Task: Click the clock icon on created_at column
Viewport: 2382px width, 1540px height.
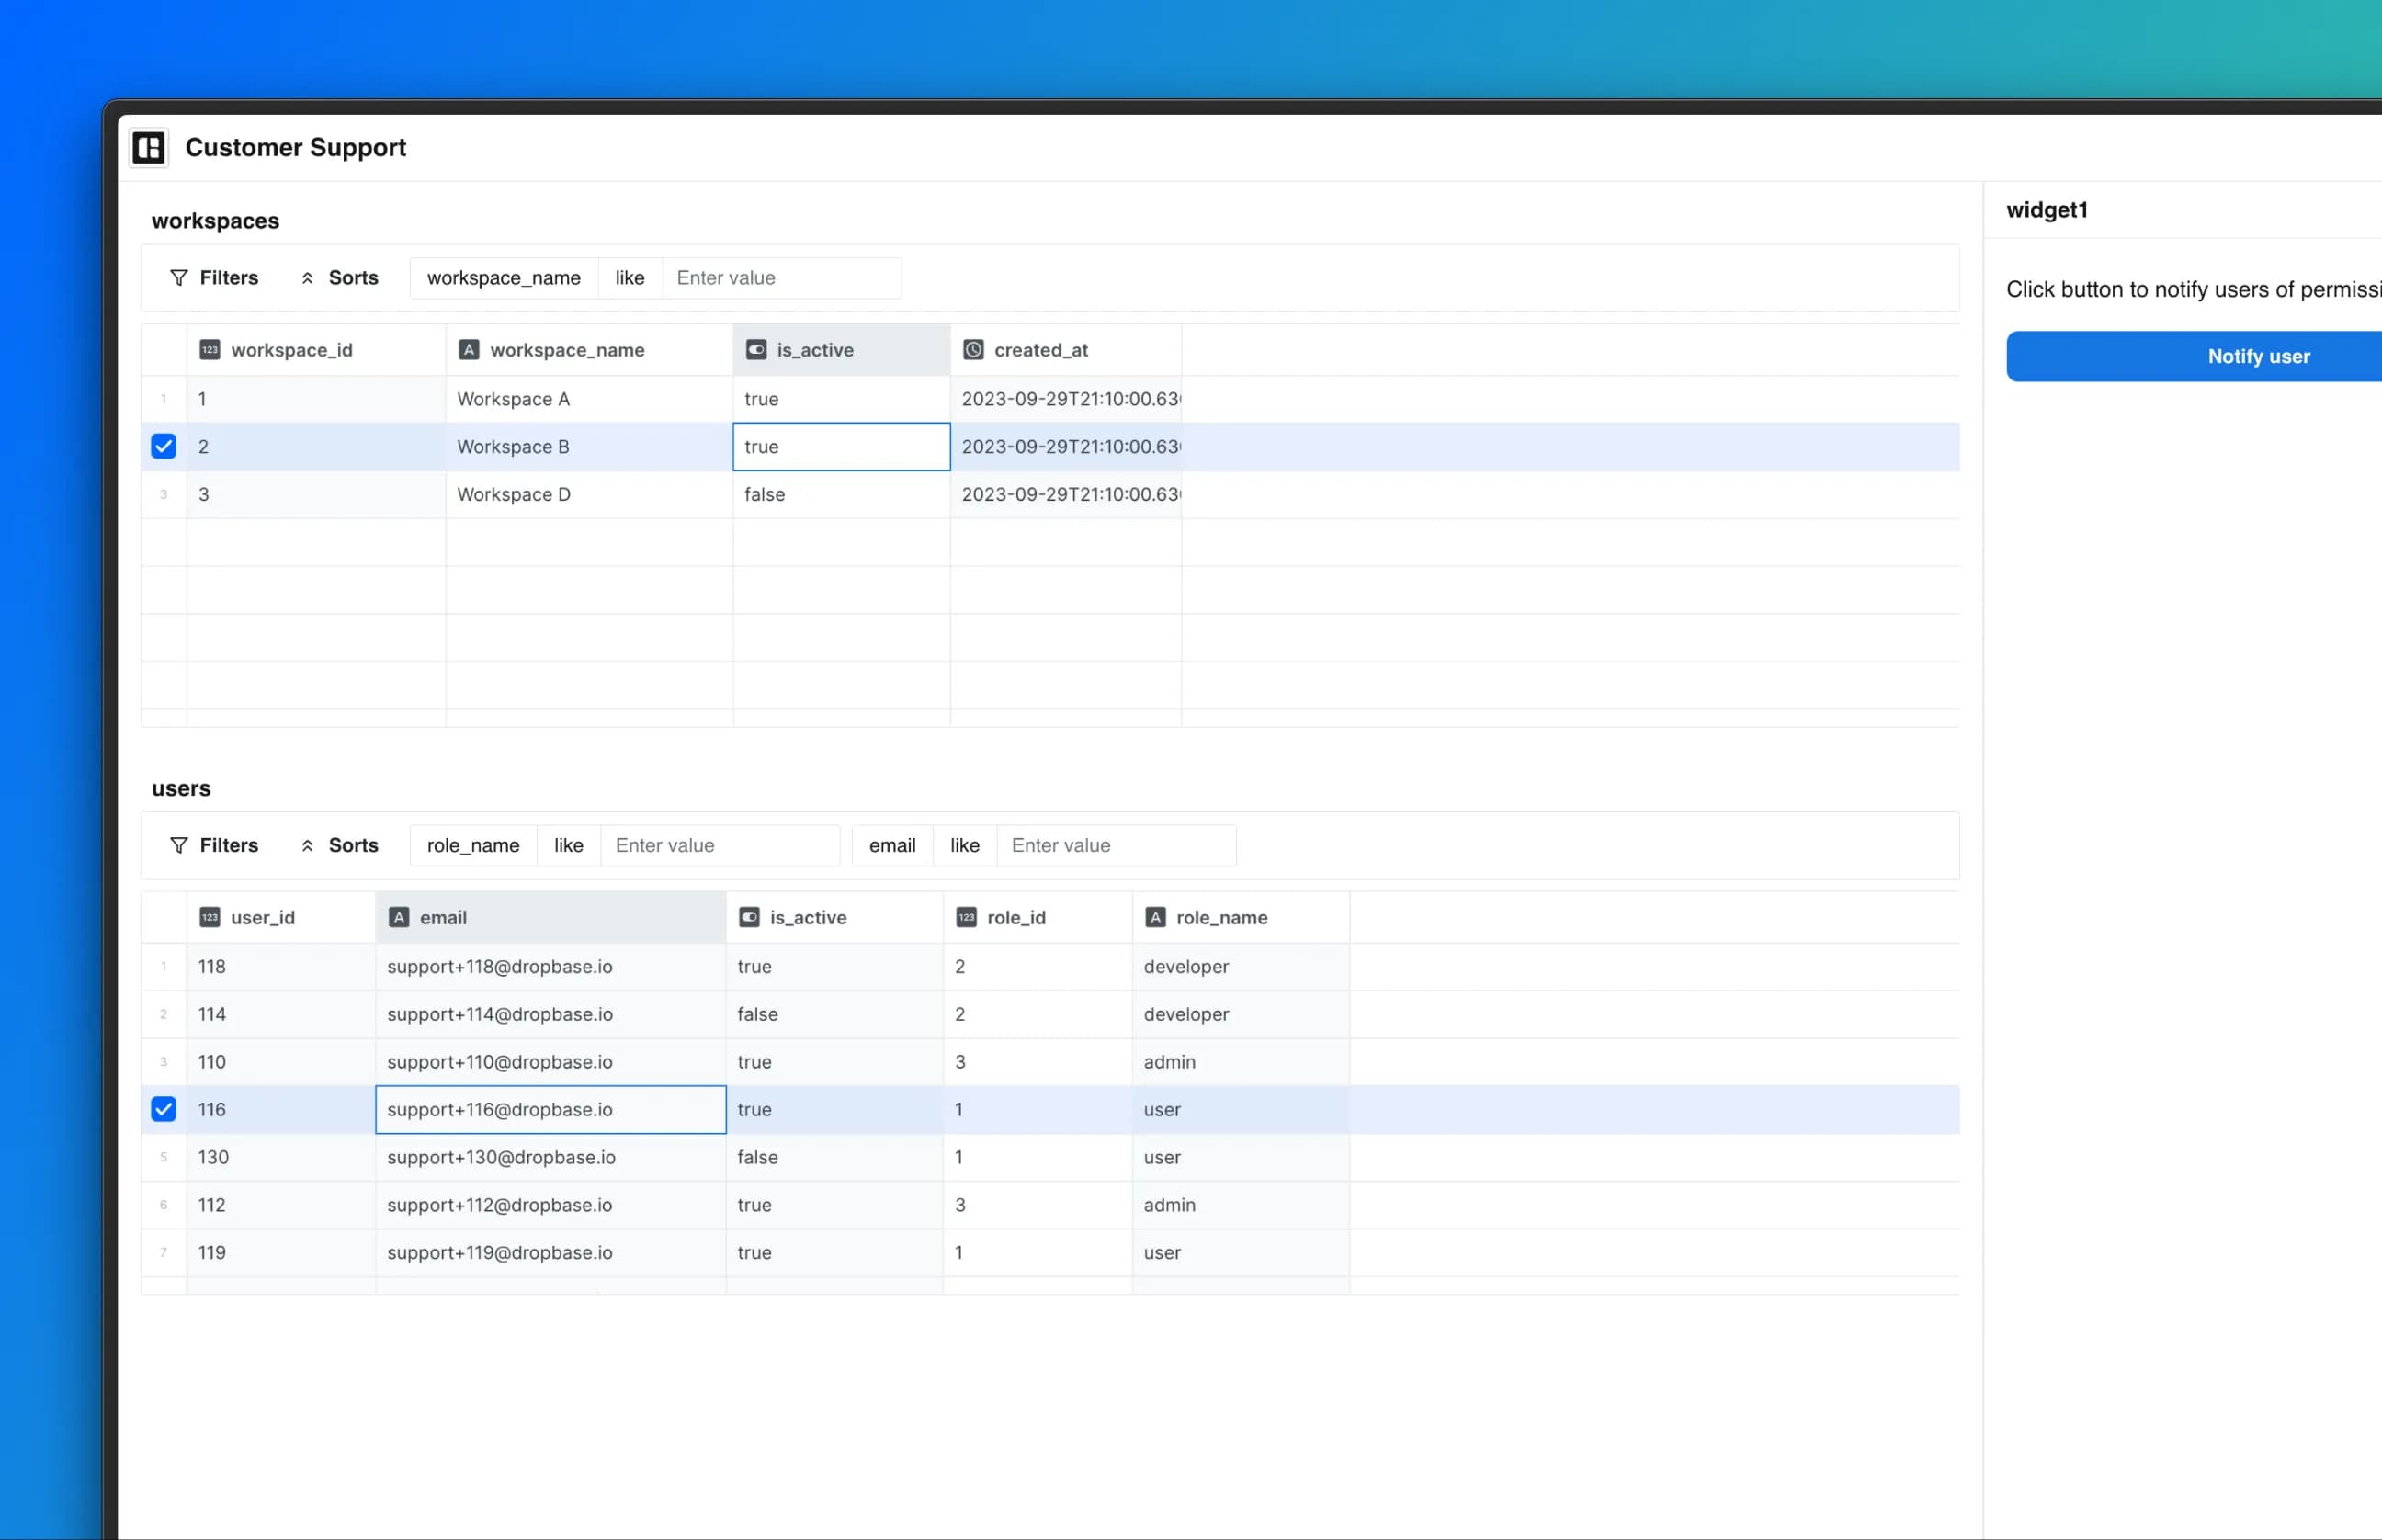Action: [x=972, y=349]
